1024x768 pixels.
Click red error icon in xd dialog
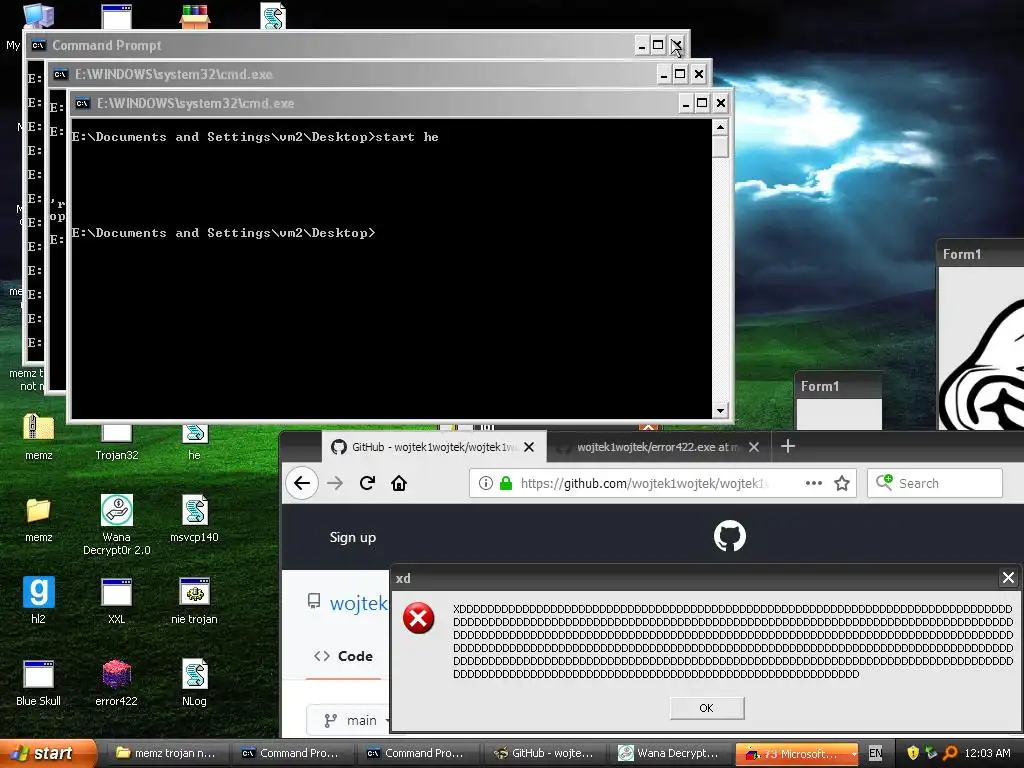click(x=419, y=618)
